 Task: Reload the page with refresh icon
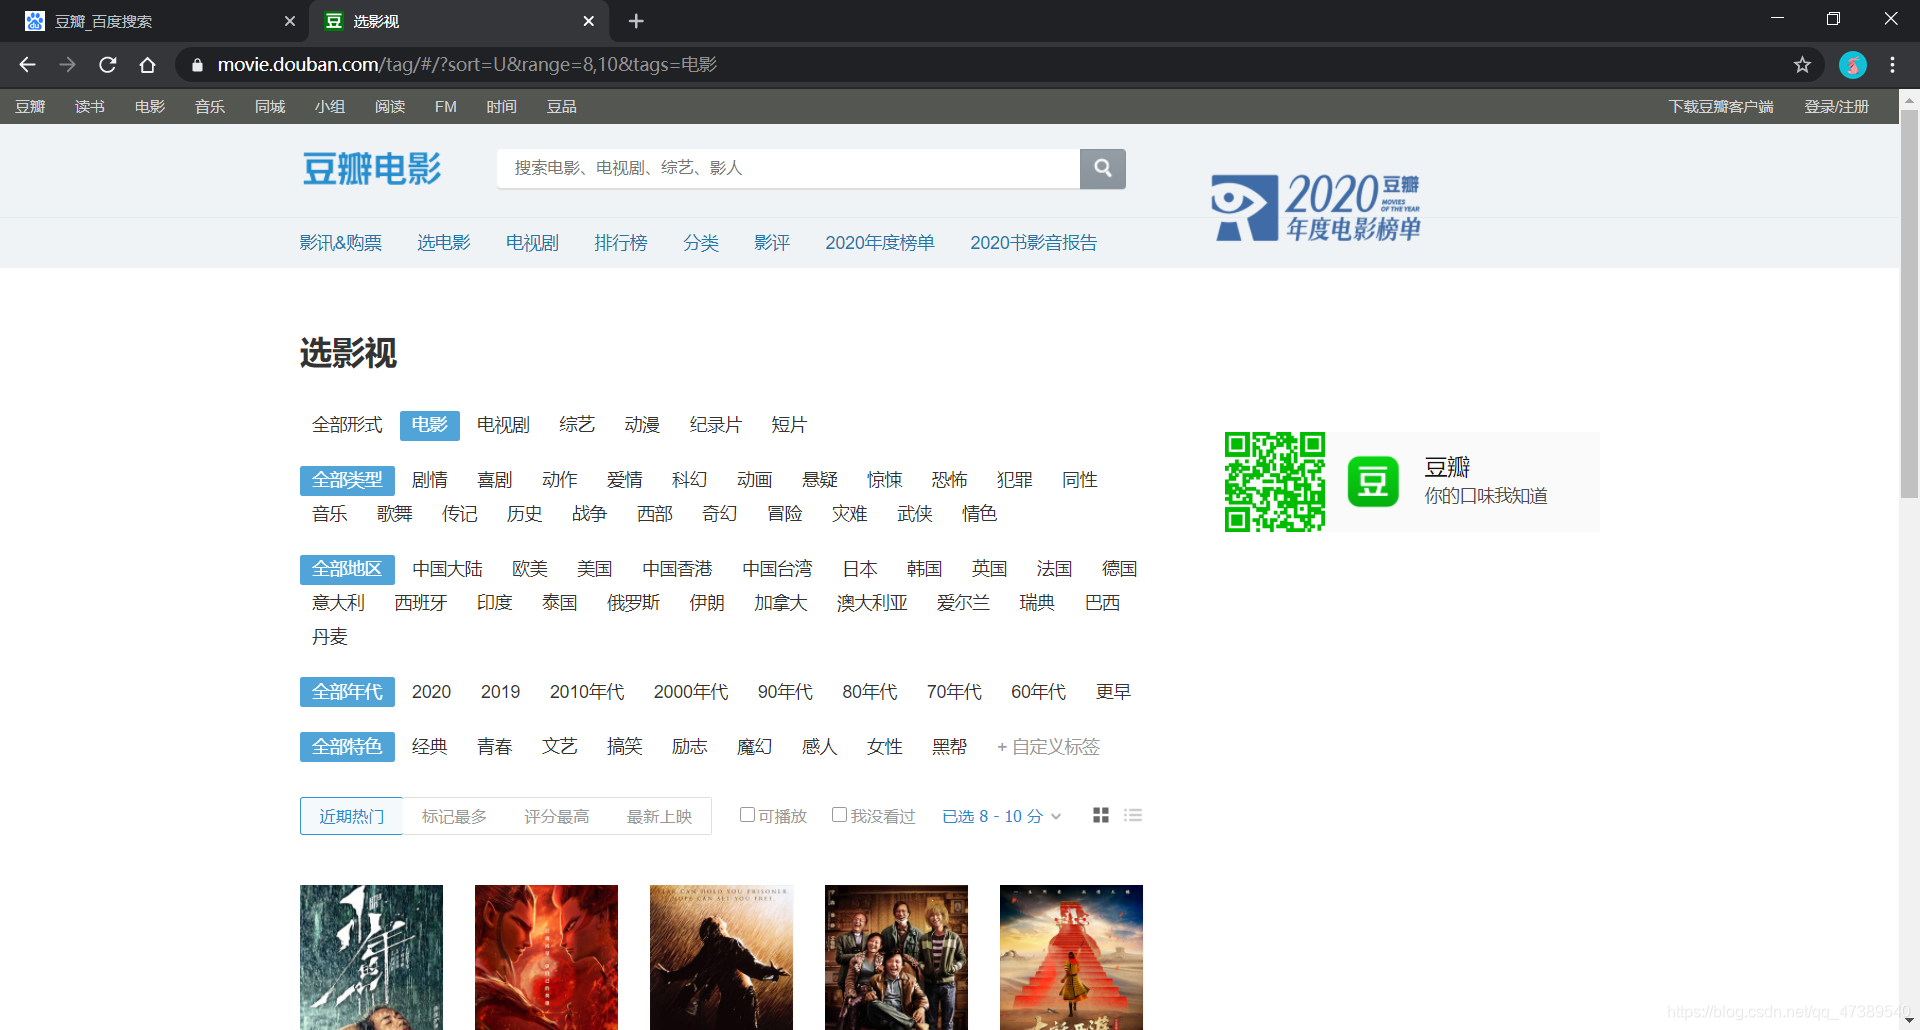(107, 65)
